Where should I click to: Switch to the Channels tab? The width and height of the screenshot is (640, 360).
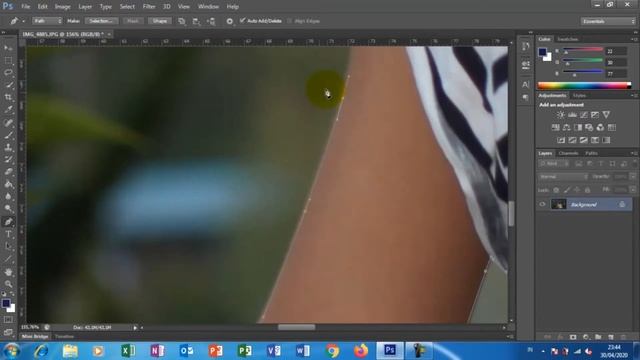pyautogui.click(x=568, y=153)
